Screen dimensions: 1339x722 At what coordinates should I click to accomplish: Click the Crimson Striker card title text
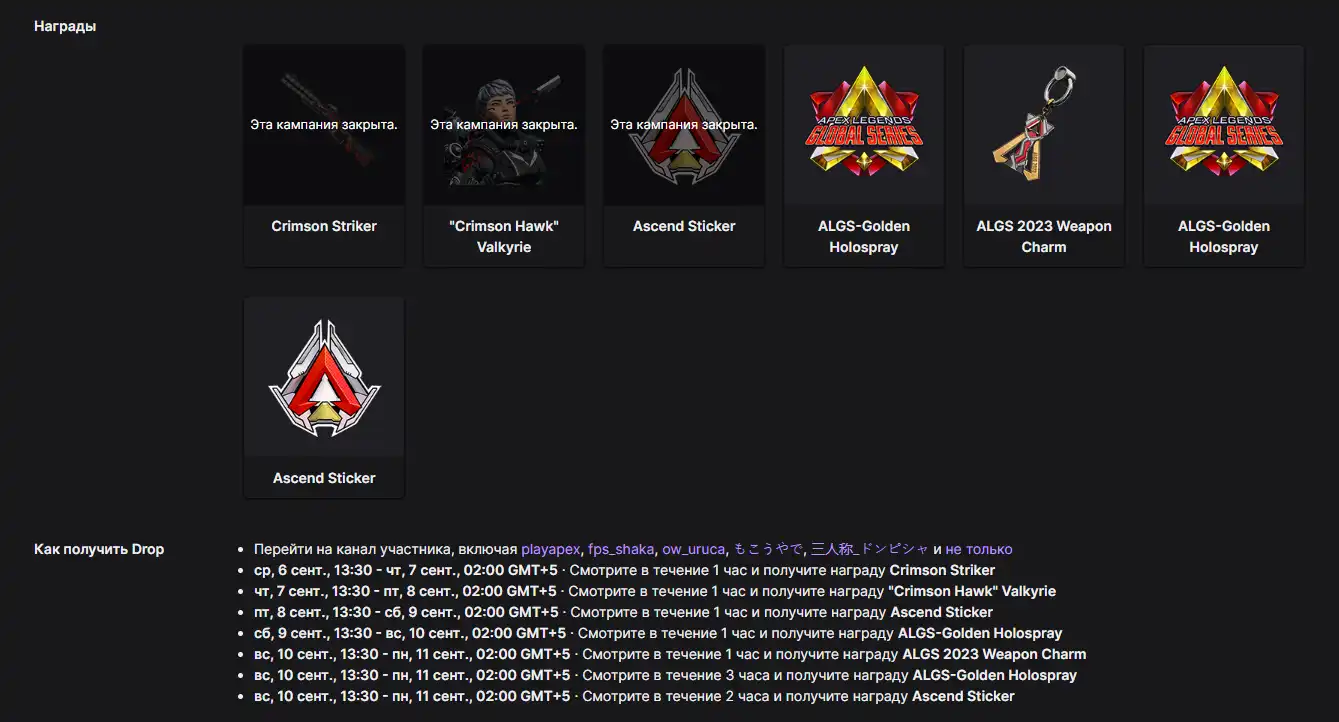pyautogui.click(x=324, y=226)
